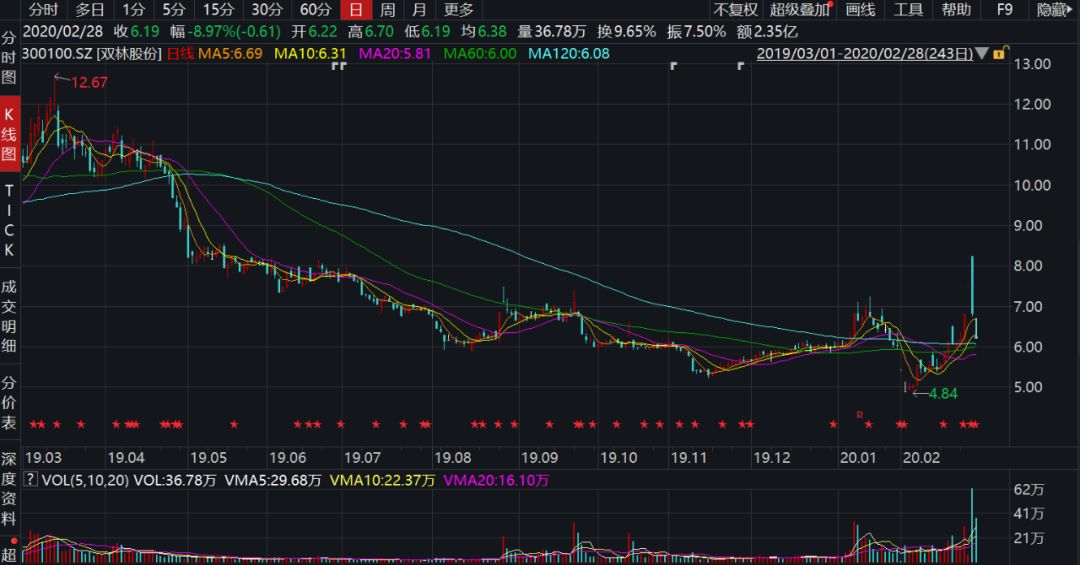Open 分价表 in the left sidebar
The width and height of the screenshot is (1080, 565).
(x=10, y=403)
